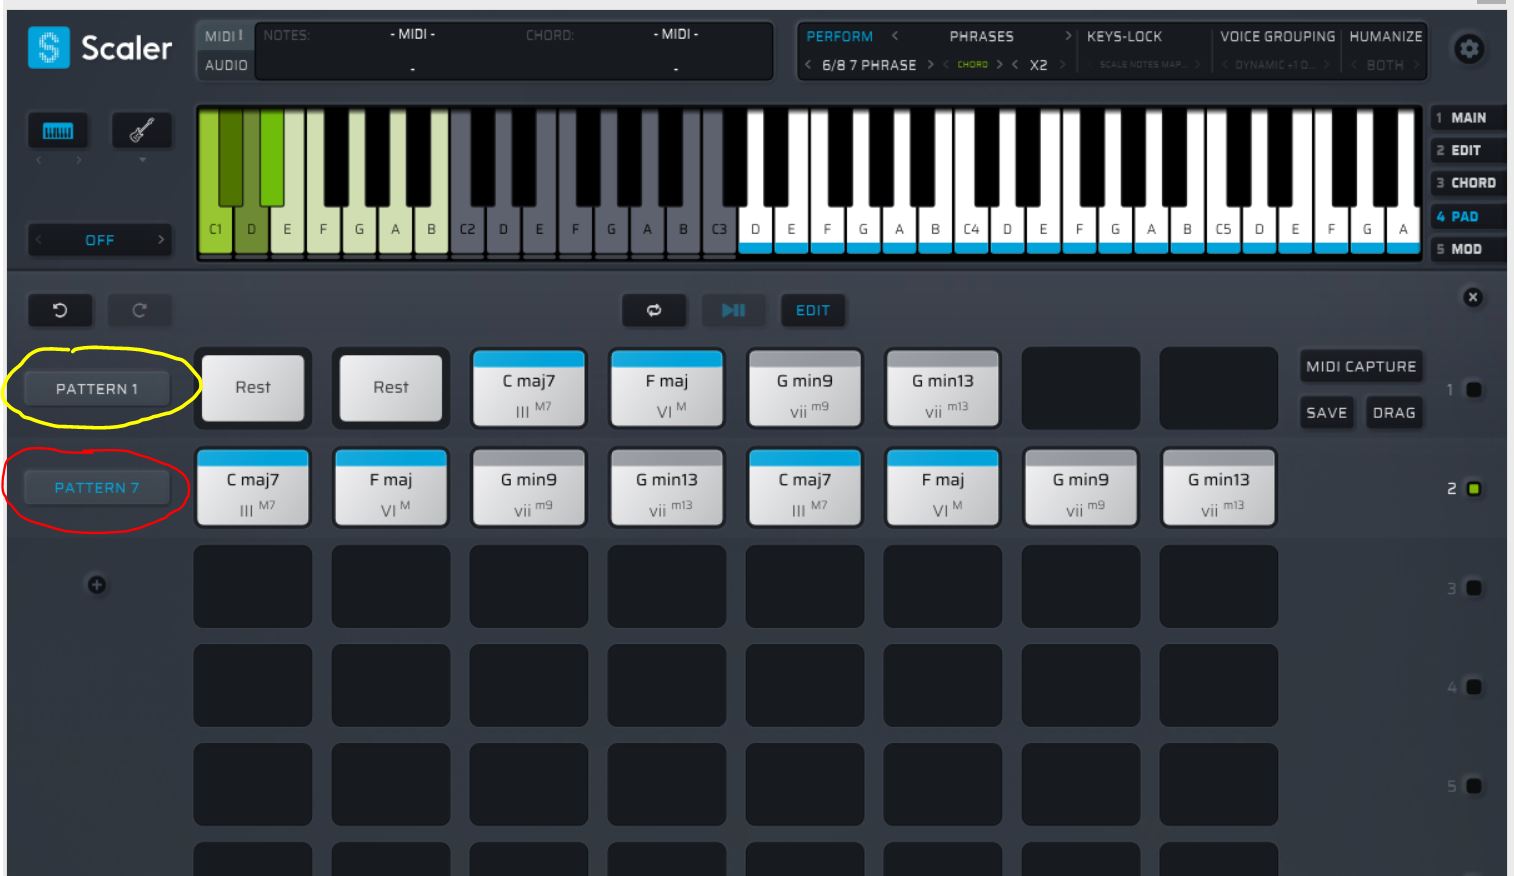
Task: Add a new pattern with plus icon
Action: [x=97, y=585]
